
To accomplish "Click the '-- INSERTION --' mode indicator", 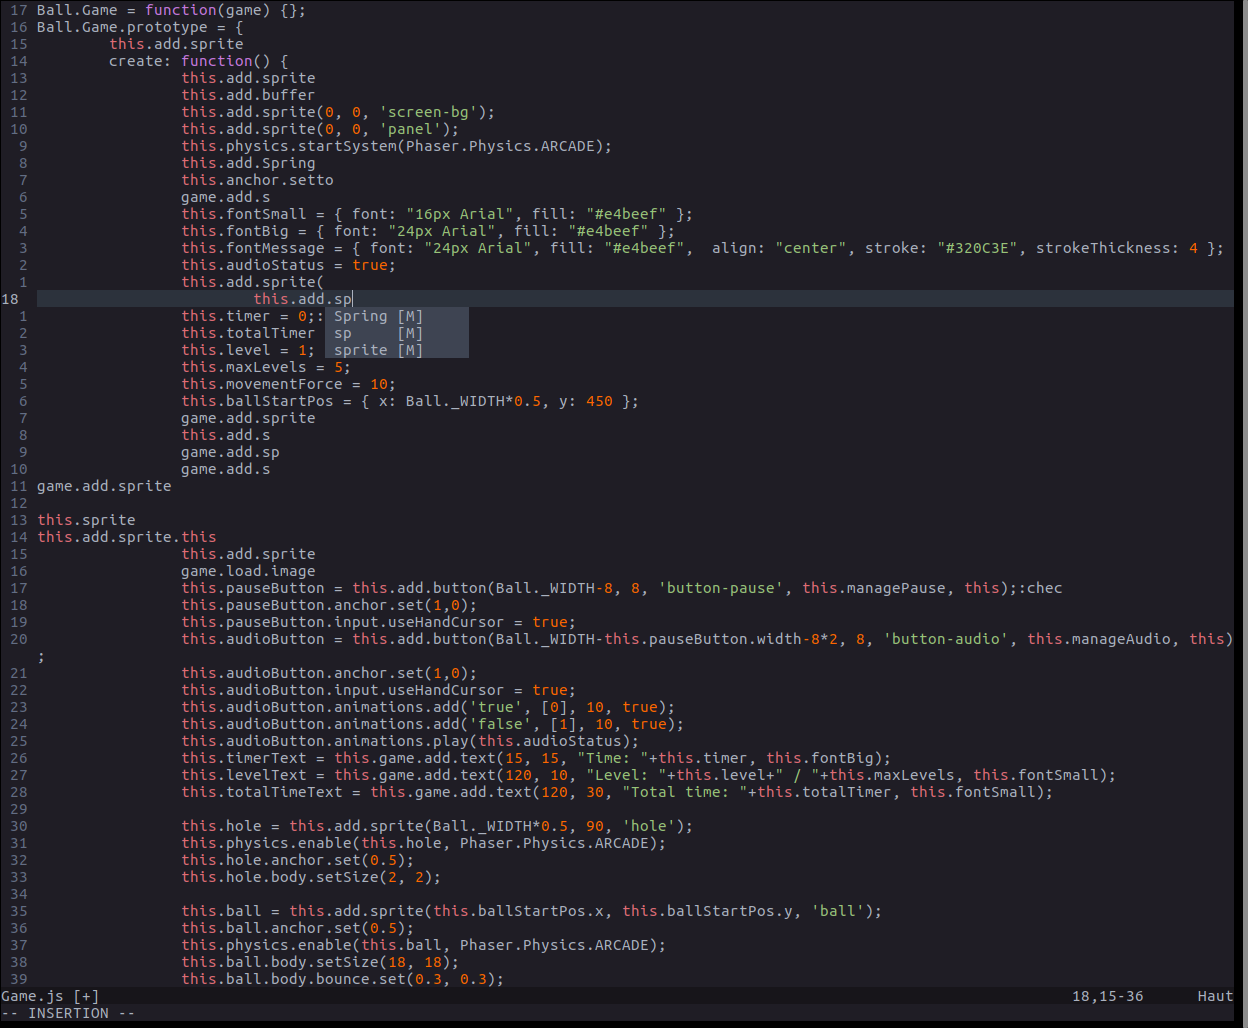I will click(x=68, y=1013).
